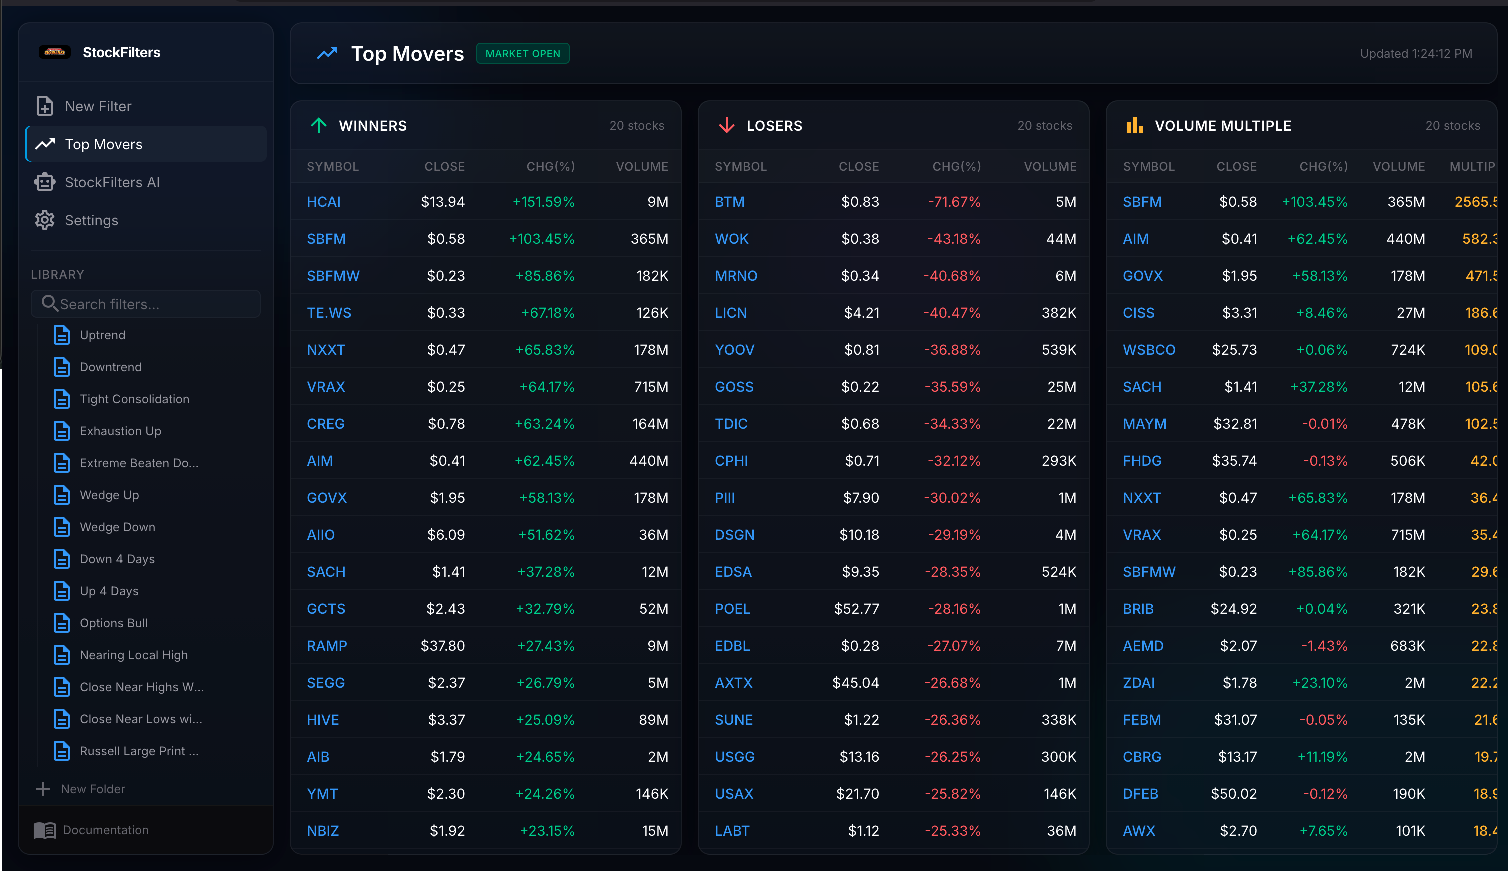This screenshot has width=1508, height=871.
Task: Sort Winners by VOLUME column header
Action: (x=642, y=167)
